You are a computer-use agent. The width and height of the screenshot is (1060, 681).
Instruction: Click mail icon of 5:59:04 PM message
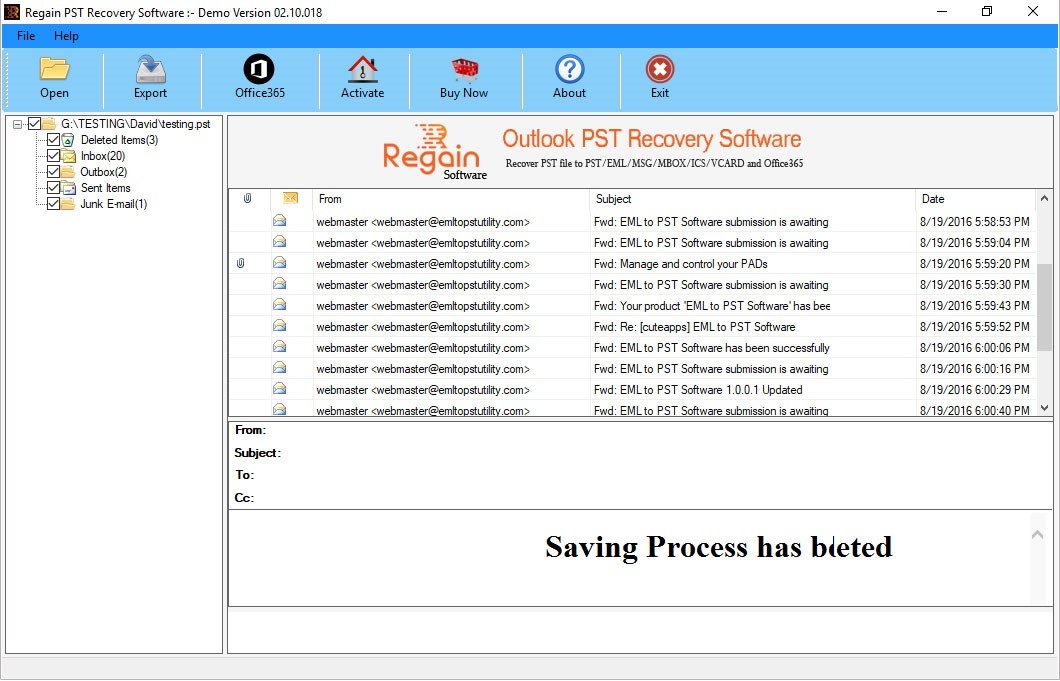coord(279,241)
